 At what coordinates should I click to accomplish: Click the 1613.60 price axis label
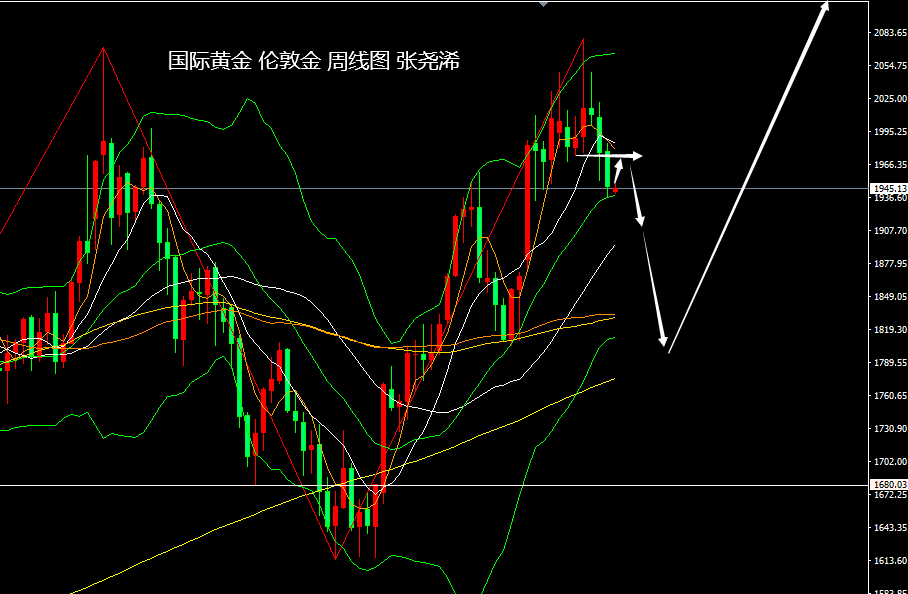(891, 561)
